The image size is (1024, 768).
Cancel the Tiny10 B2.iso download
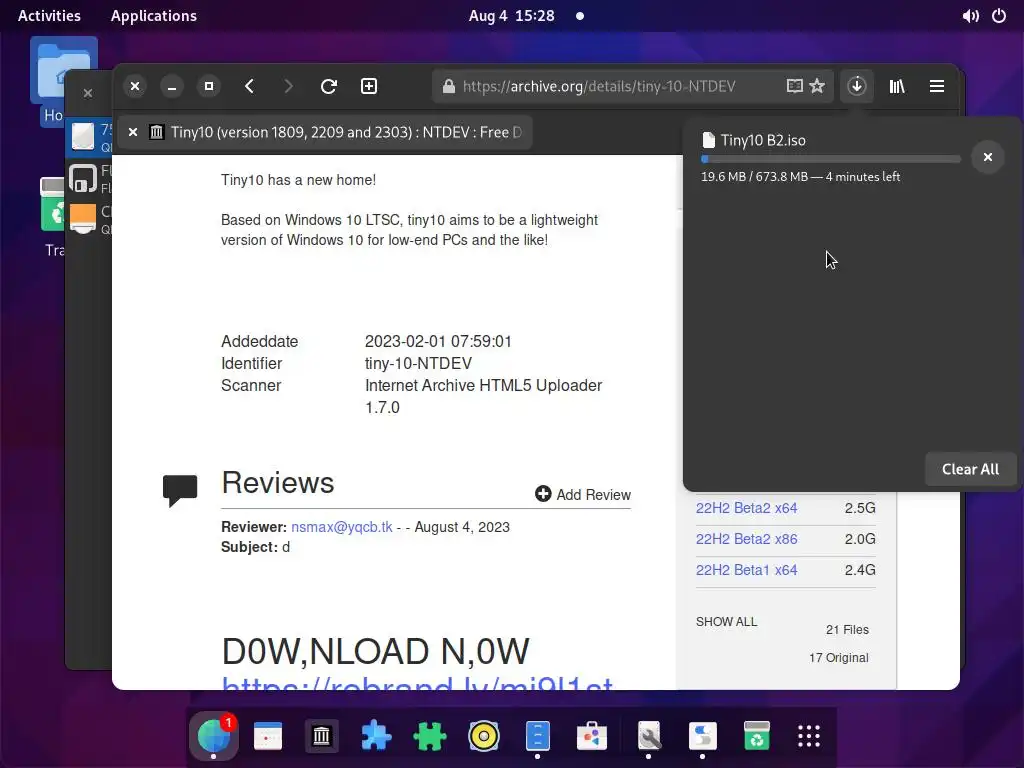click(987, 157)
